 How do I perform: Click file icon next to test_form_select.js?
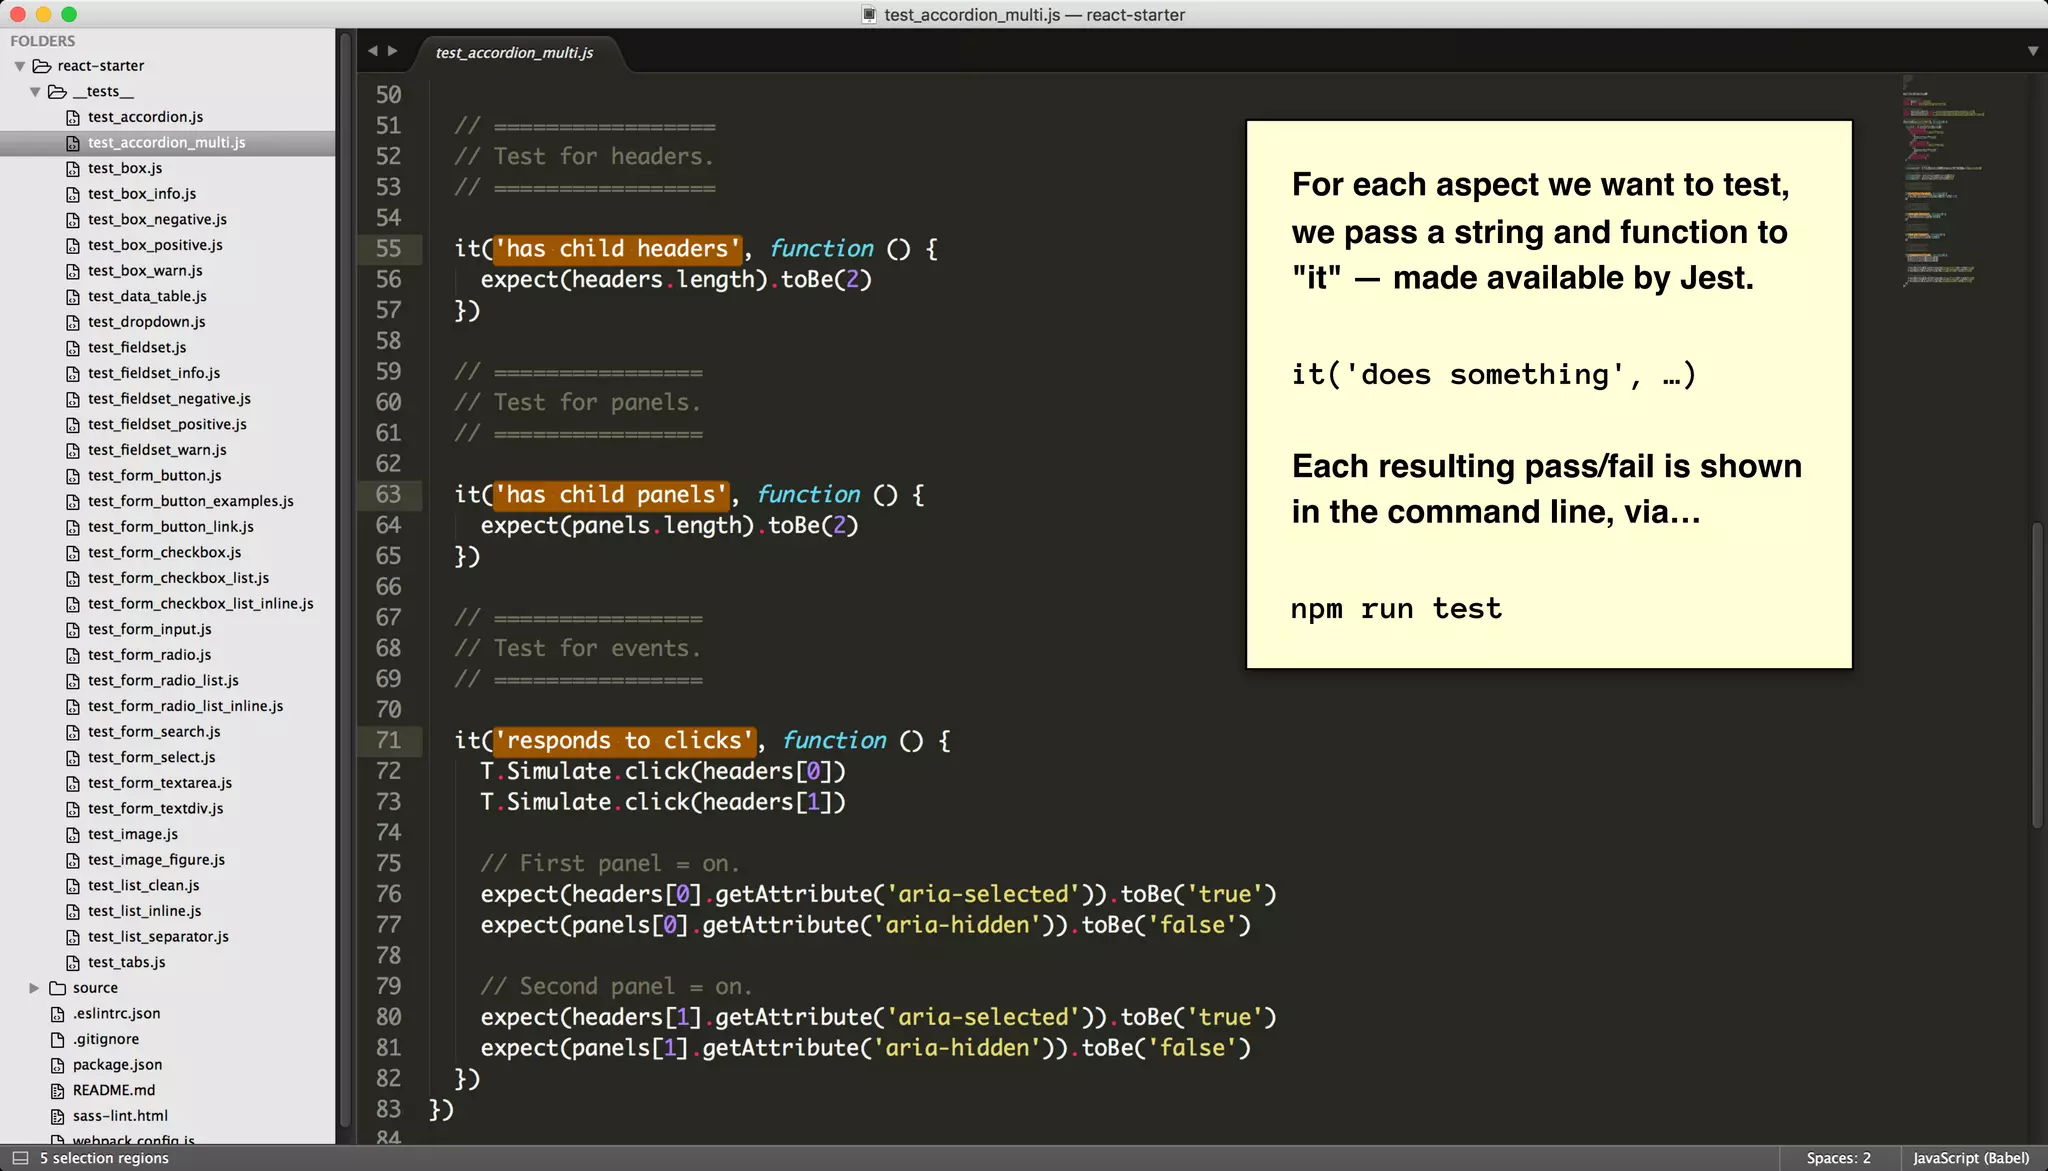point(72,758)
